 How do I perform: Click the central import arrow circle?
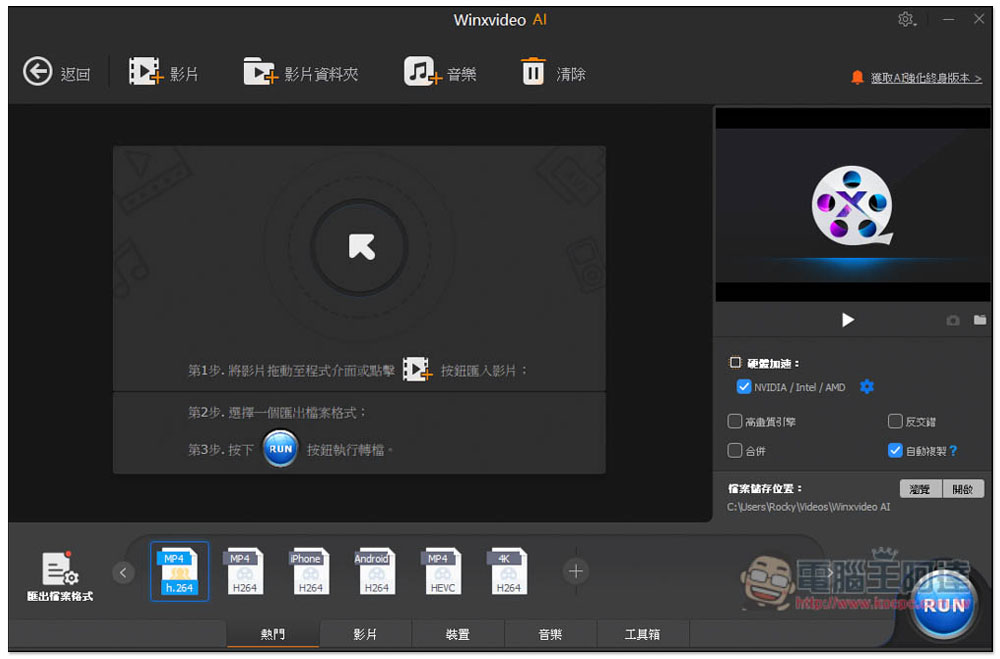click(x=360, y=247)
